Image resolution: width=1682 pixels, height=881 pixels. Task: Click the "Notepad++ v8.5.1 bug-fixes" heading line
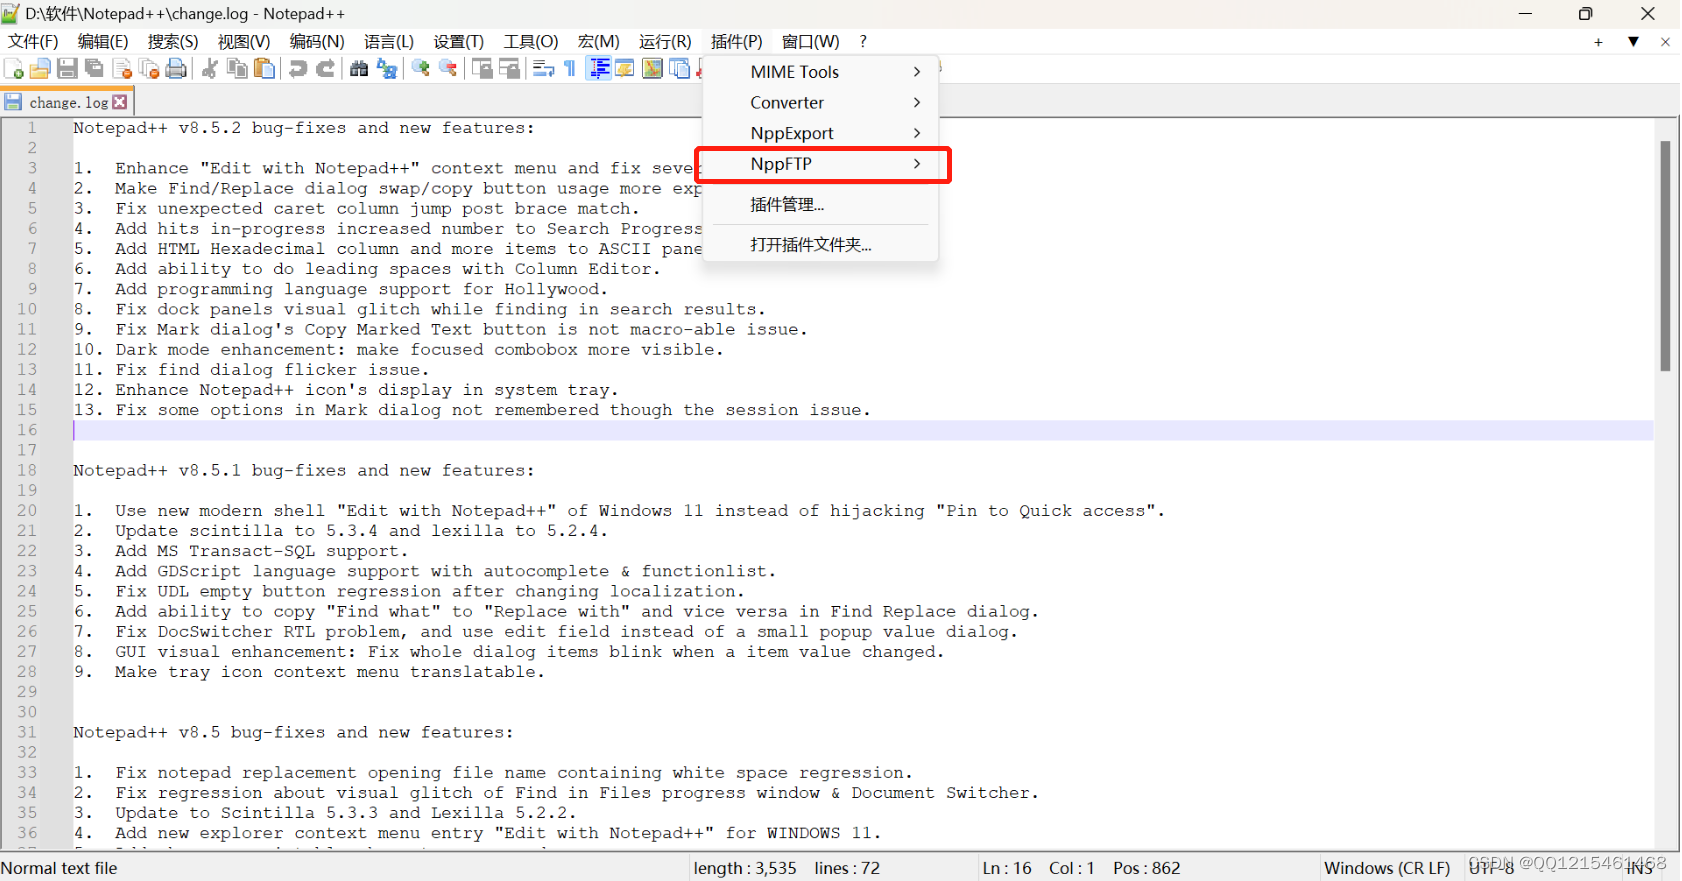(x=304, y=470)
